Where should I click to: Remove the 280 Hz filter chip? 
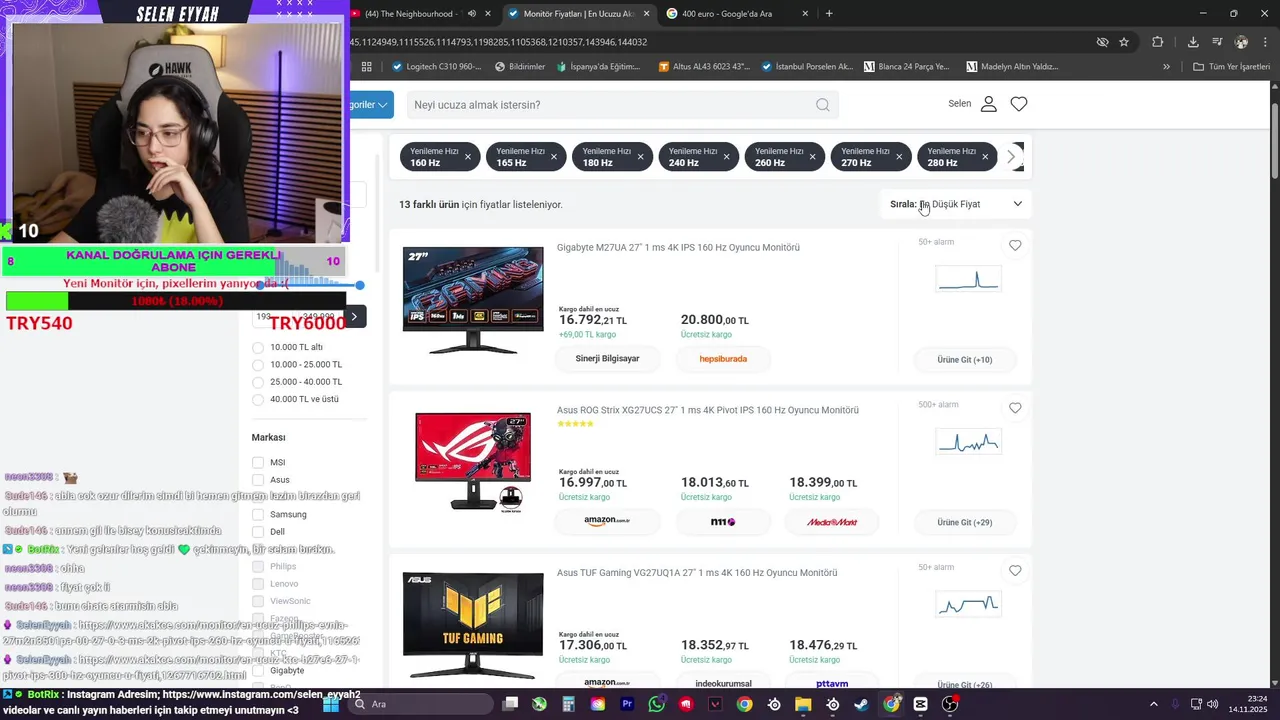click(985, 157)
